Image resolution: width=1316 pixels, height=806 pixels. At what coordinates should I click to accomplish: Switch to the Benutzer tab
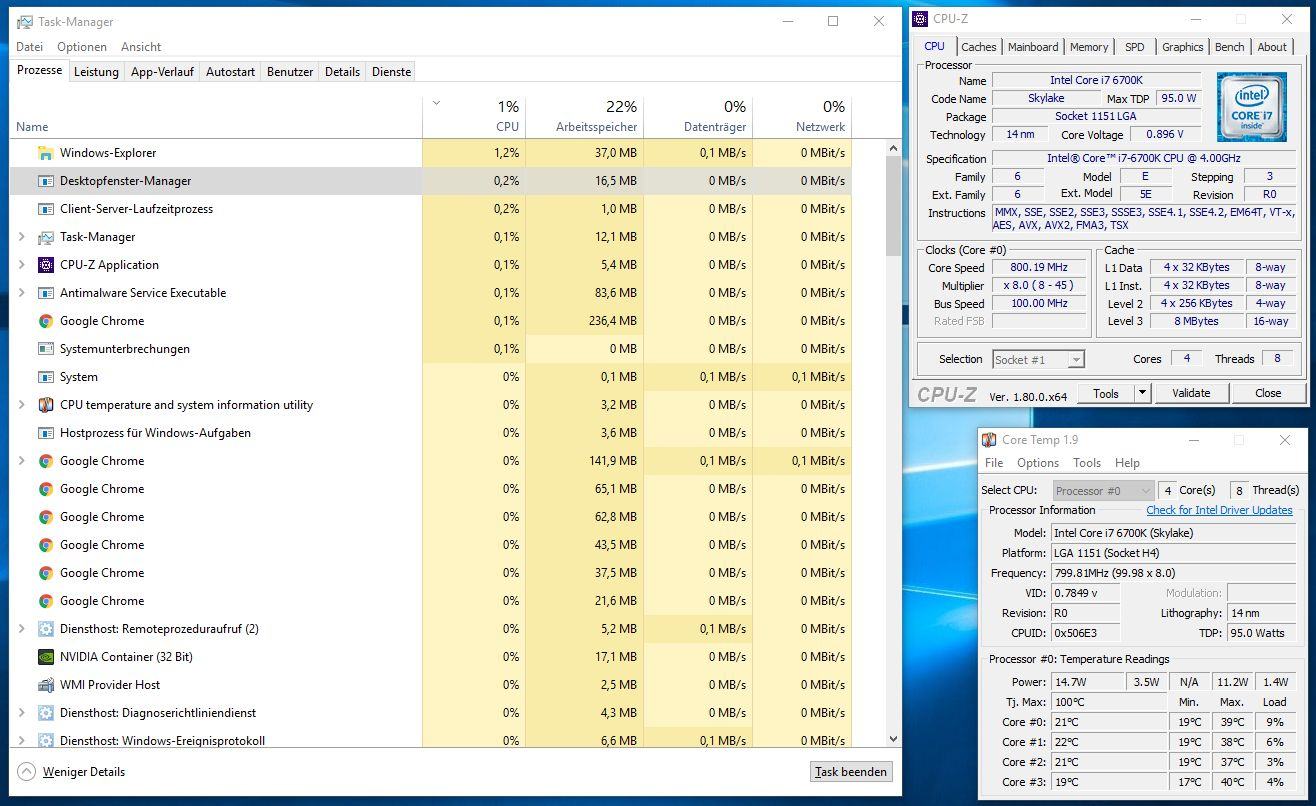pos(290,72)
